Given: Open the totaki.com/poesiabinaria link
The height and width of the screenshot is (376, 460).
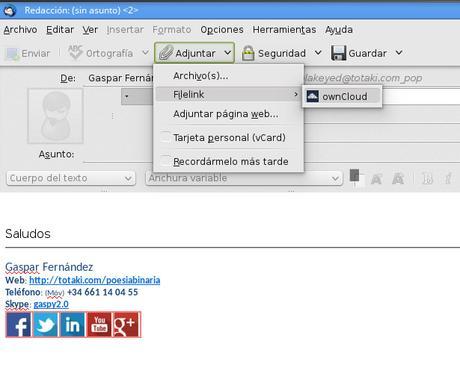Looking at the screenshot, I should (95, 280).
